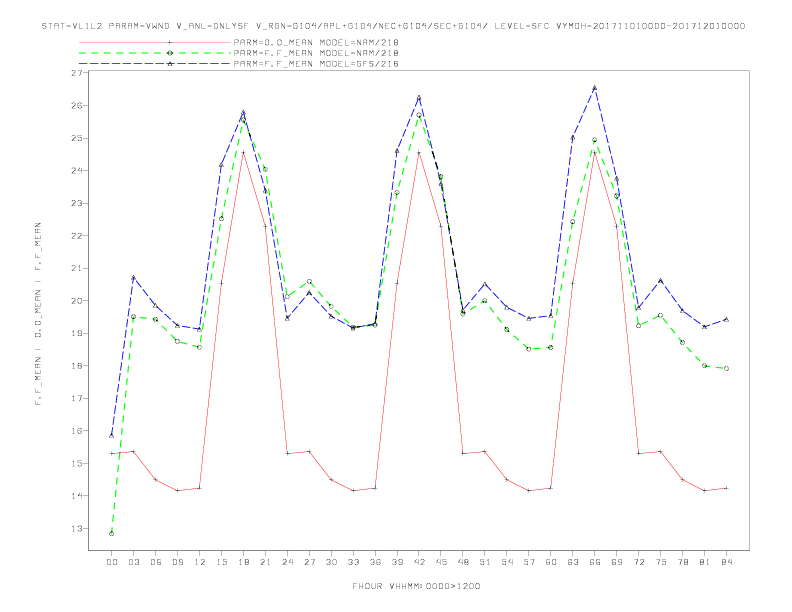The width and height of the screenshot is (792, 612).
Task: Click x-axis tick label 33
Action: (x=353, y=562)
